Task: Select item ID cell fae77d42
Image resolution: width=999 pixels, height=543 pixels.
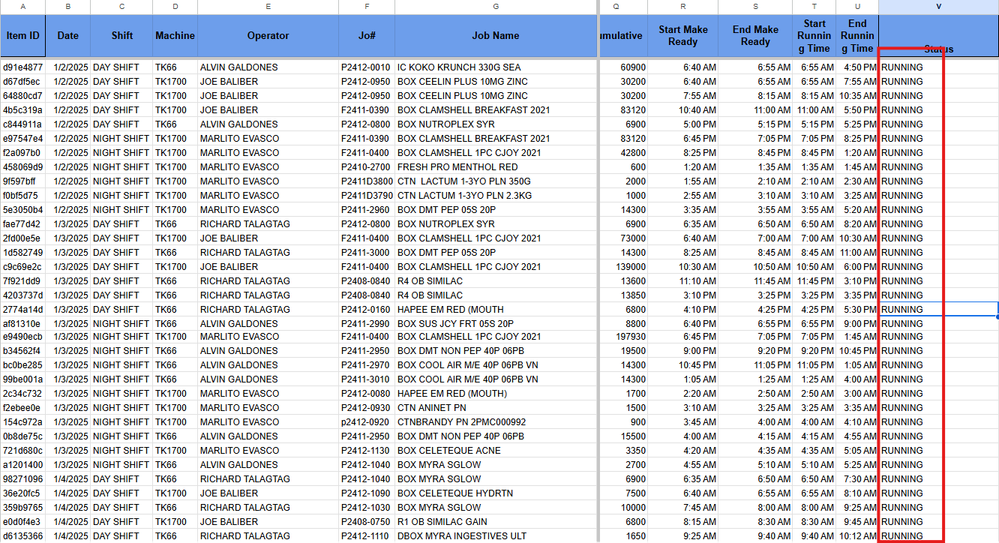Action: [x=23, y=224]
